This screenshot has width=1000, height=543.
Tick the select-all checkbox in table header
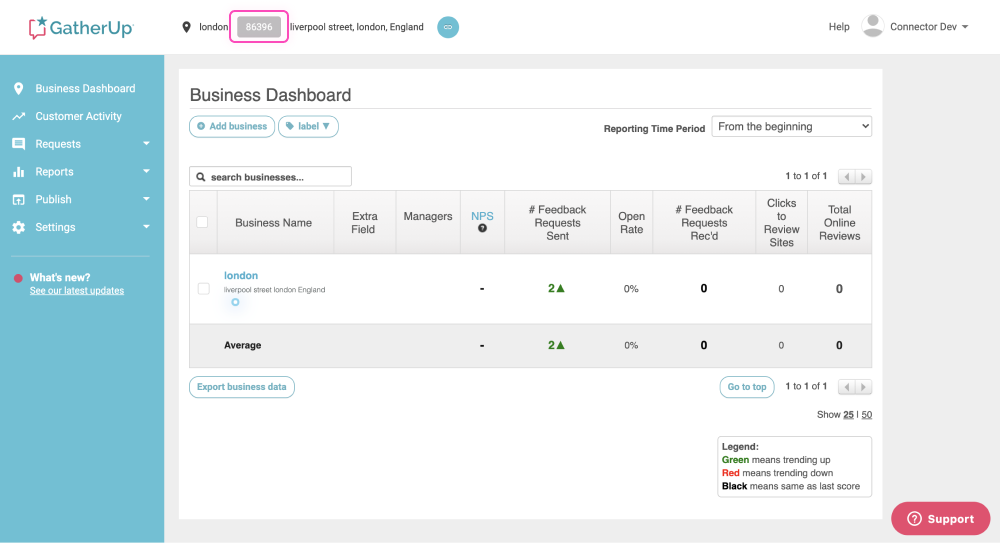[x=202, y=222]
